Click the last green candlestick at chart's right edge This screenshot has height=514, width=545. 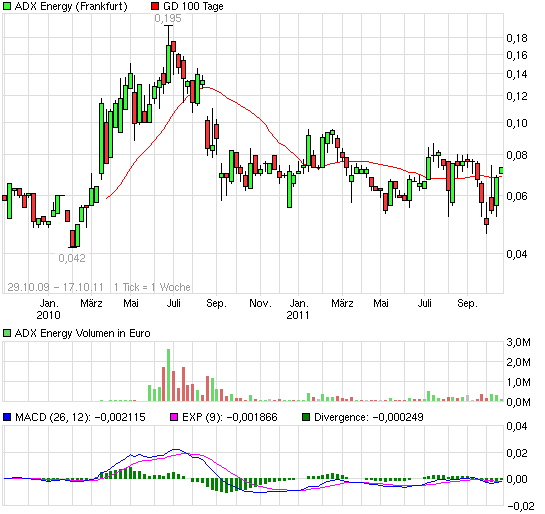502,170
